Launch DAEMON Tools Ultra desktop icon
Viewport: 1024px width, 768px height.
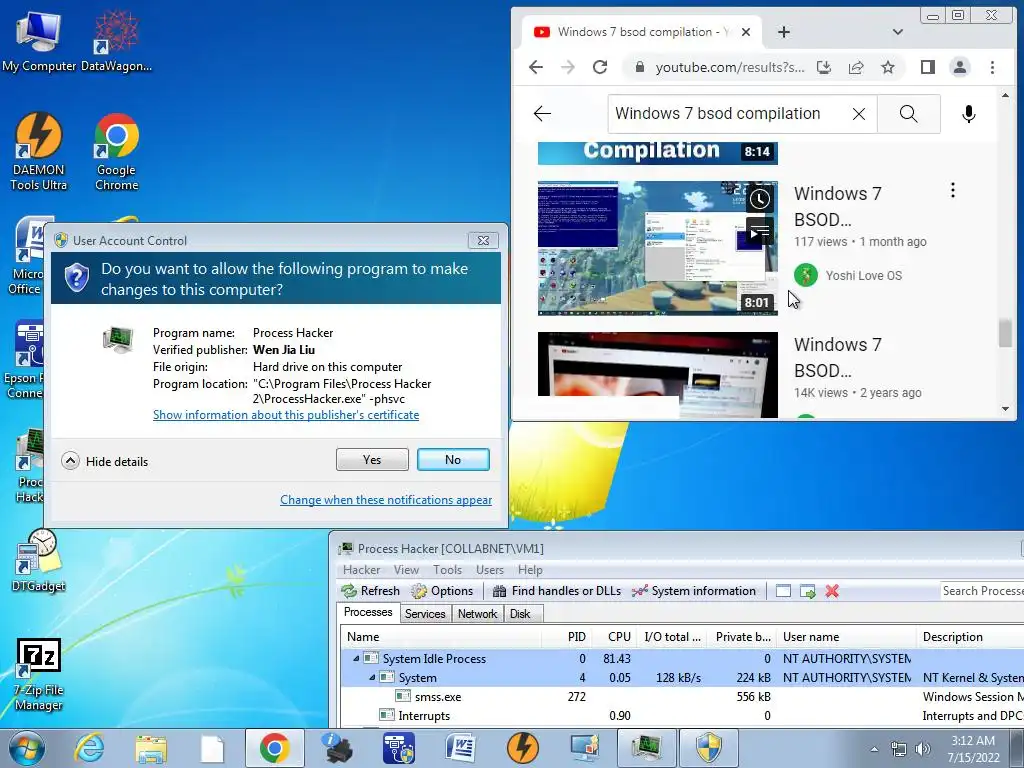pyautogui.click(x=39, y=152)
